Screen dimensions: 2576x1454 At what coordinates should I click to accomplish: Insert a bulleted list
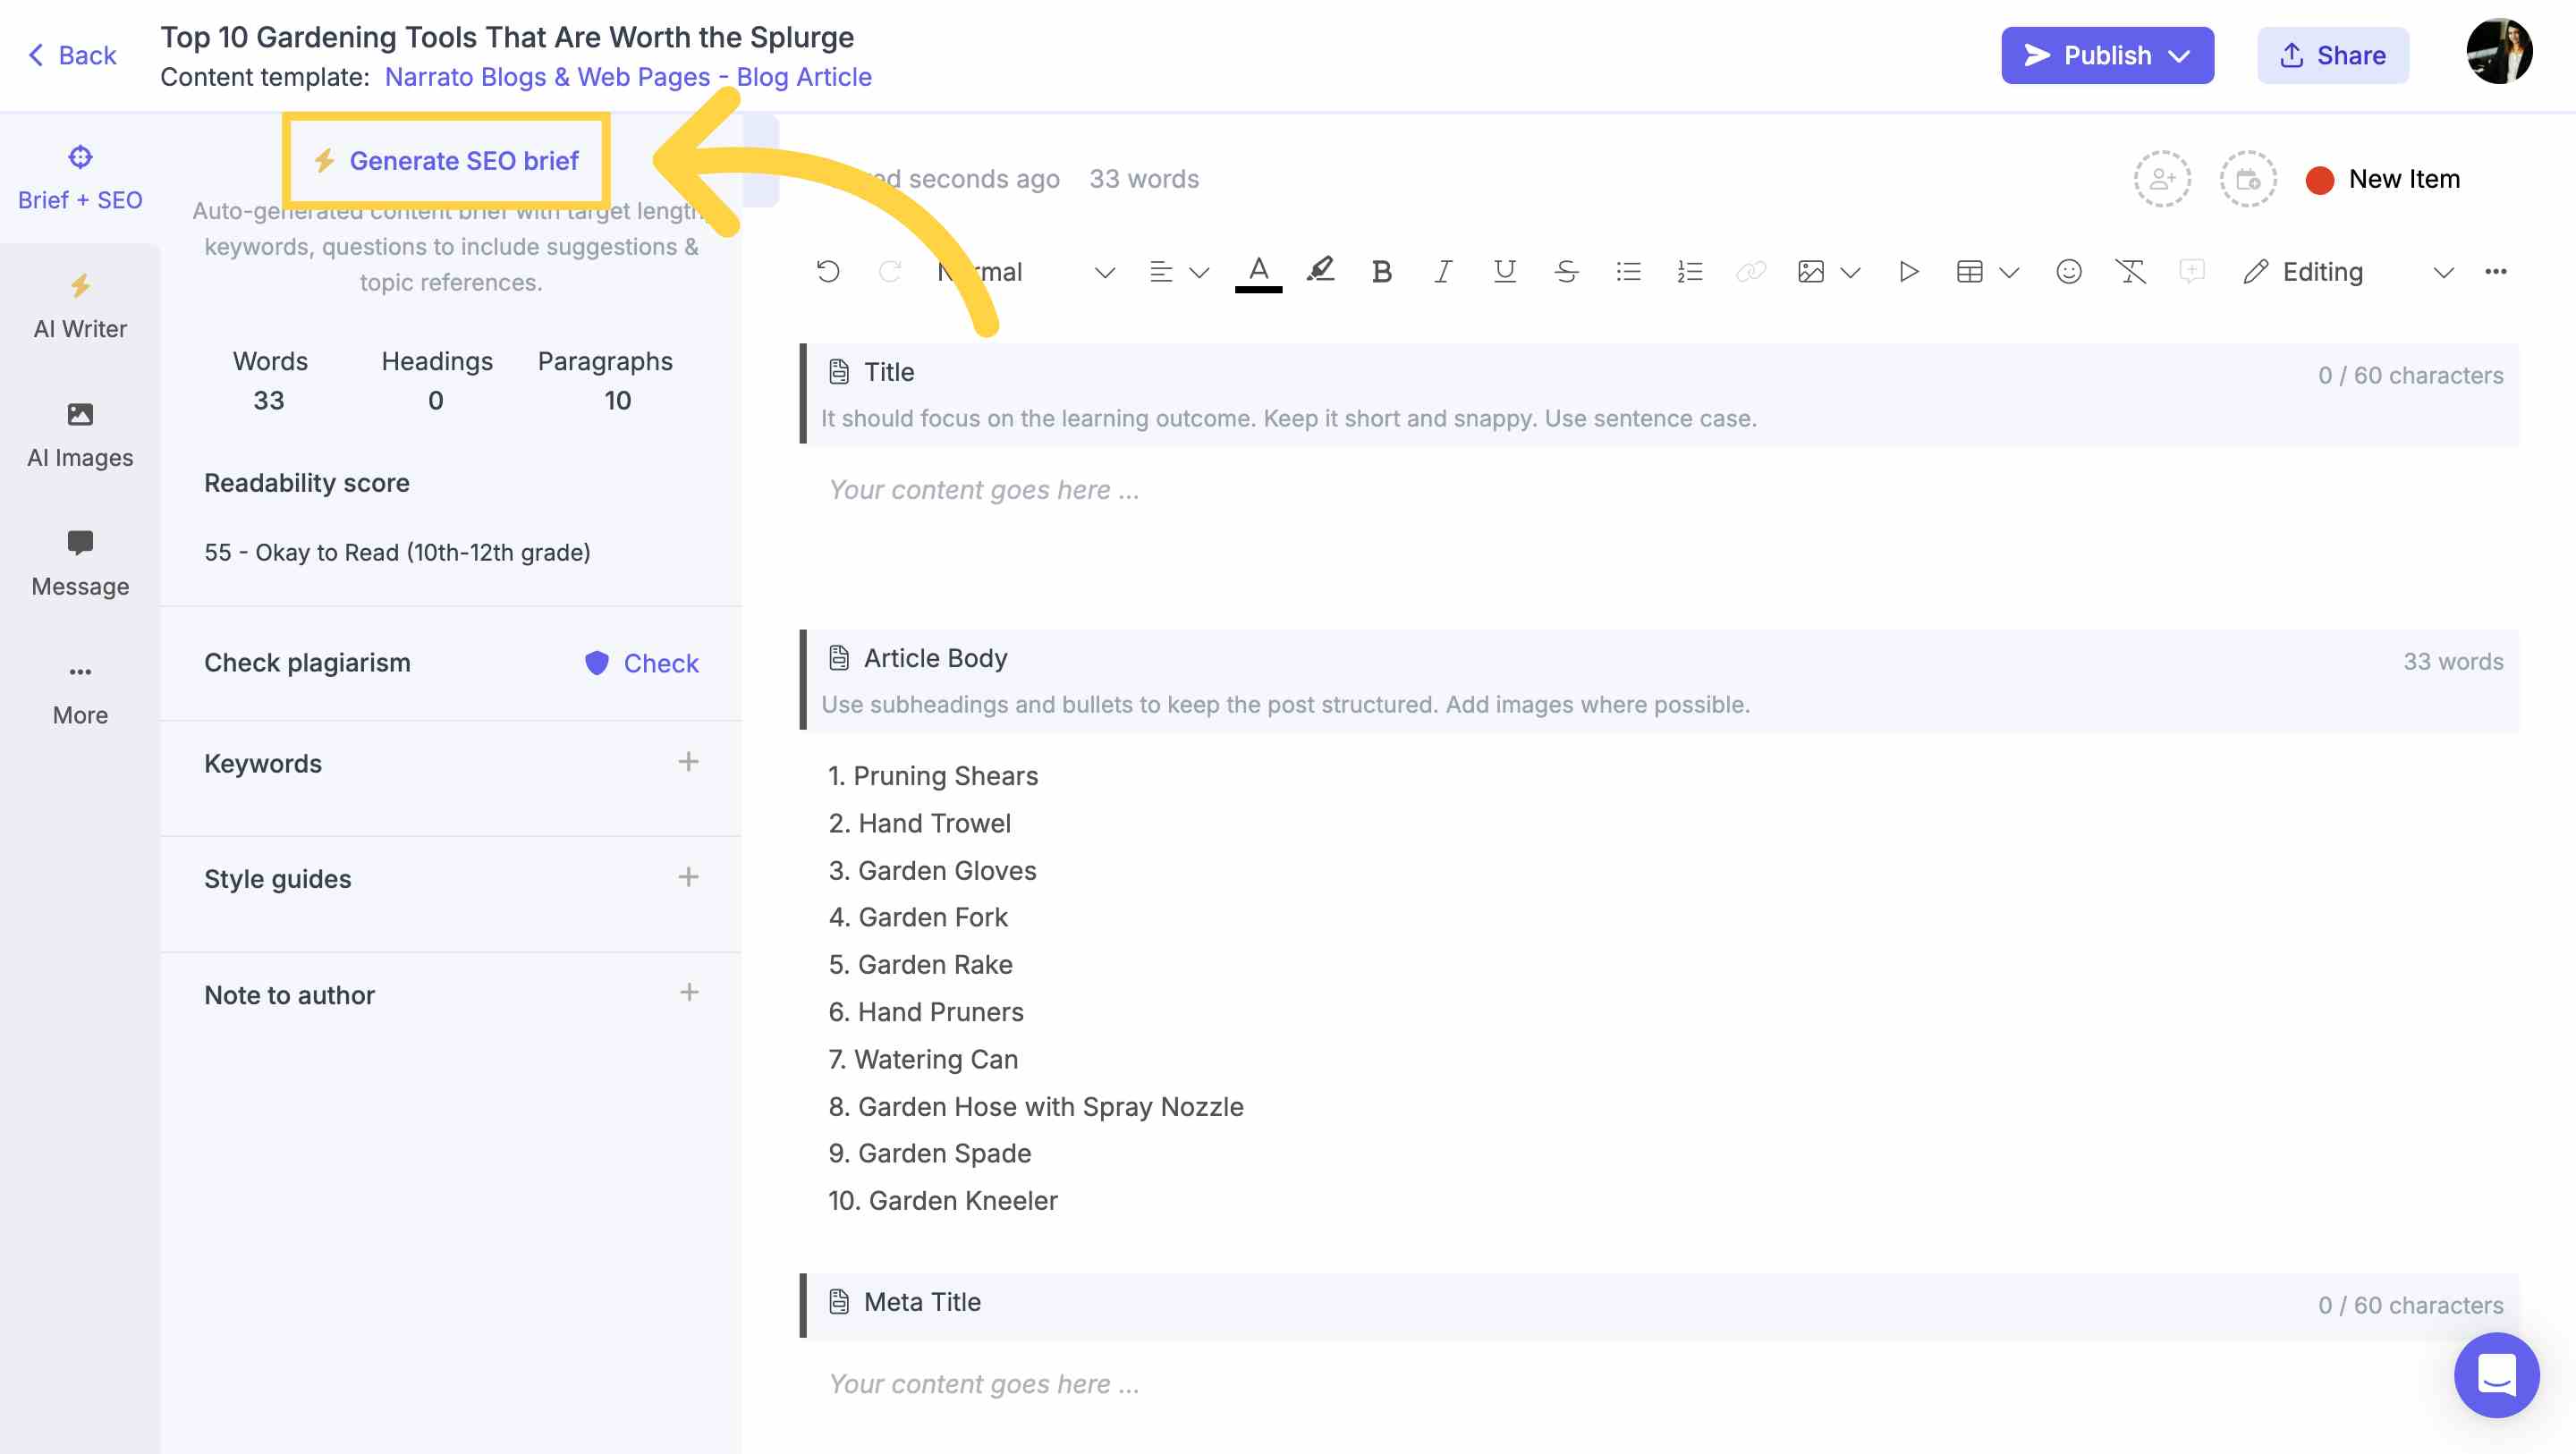coord(1628,272)
